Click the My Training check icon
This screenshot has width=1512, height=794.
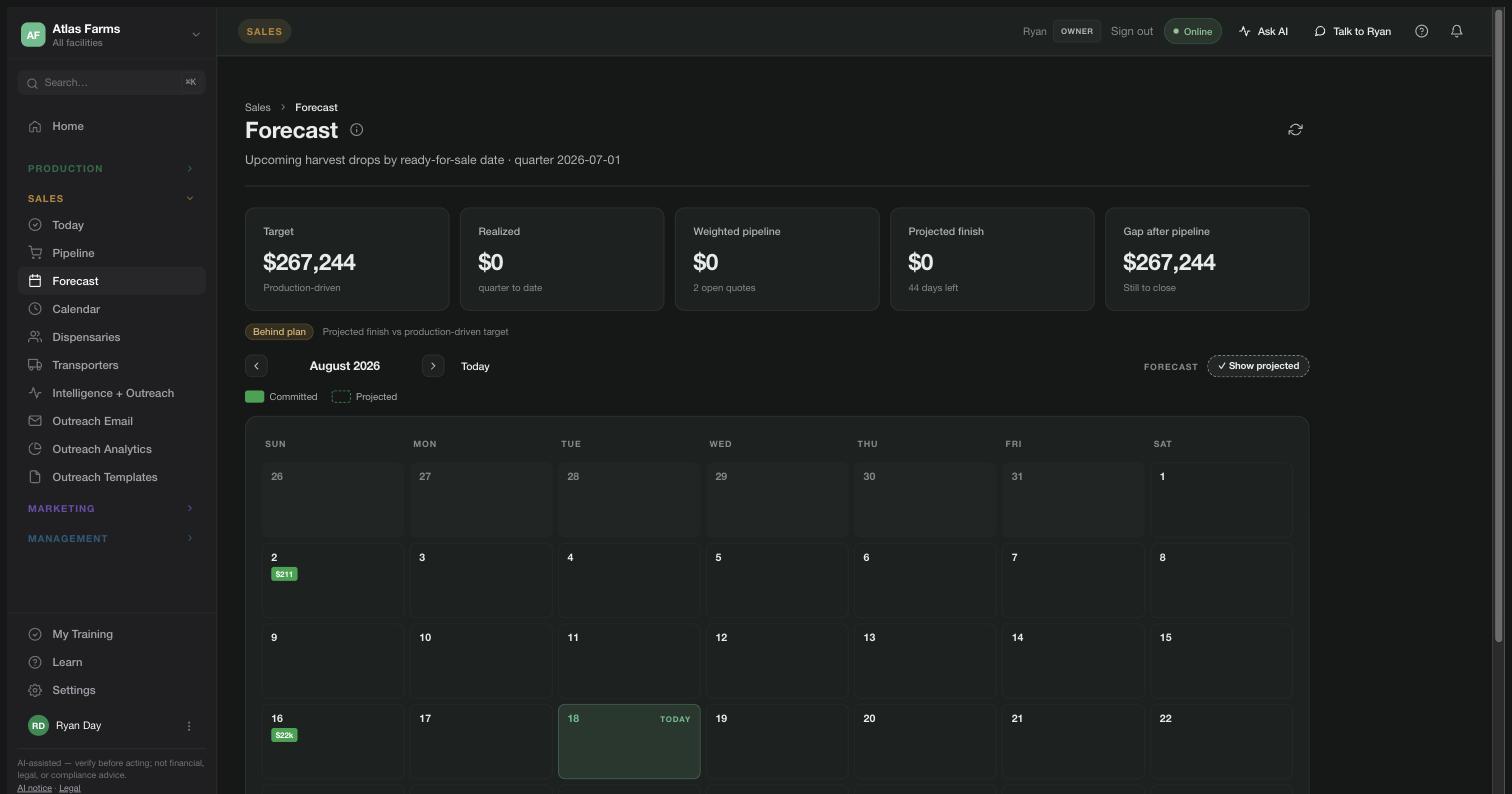coord(35,634)
